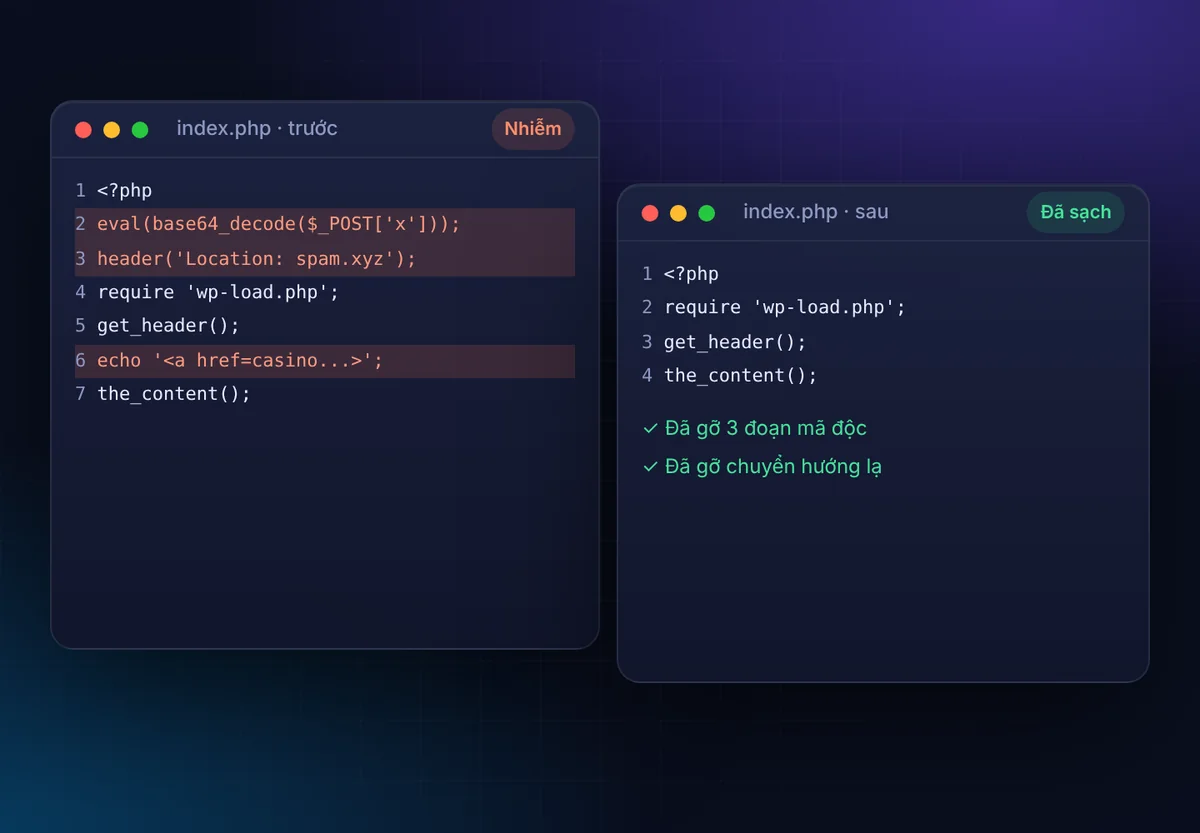Click line number 6 in the 'trước' window
The image size is (1200, 833).
80,361
